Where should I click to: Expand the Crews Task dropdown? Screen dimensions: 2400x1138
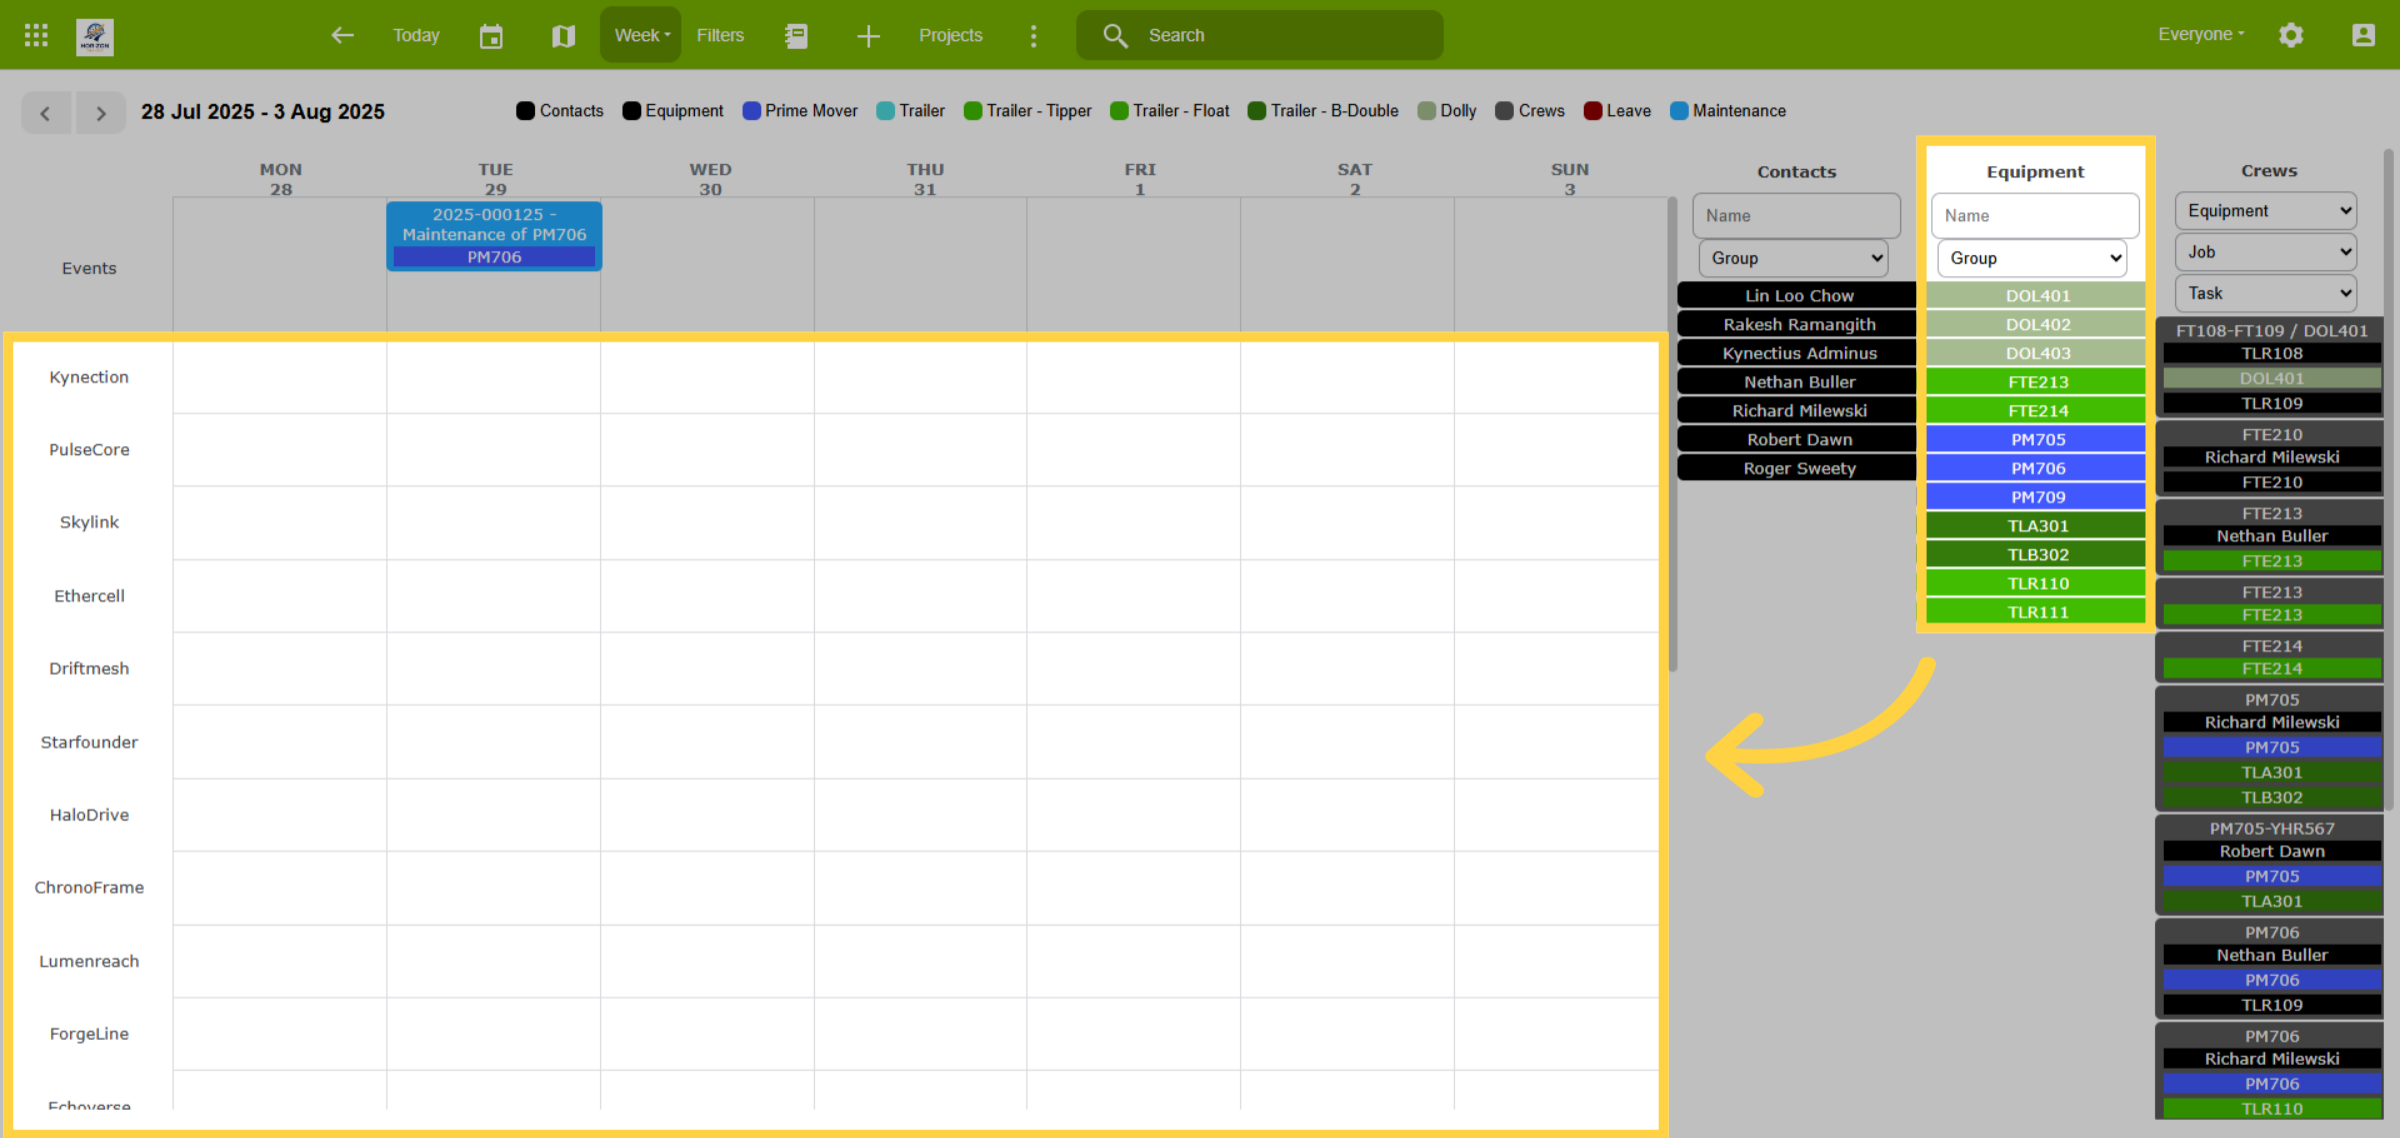click(x=2266, y=293)
